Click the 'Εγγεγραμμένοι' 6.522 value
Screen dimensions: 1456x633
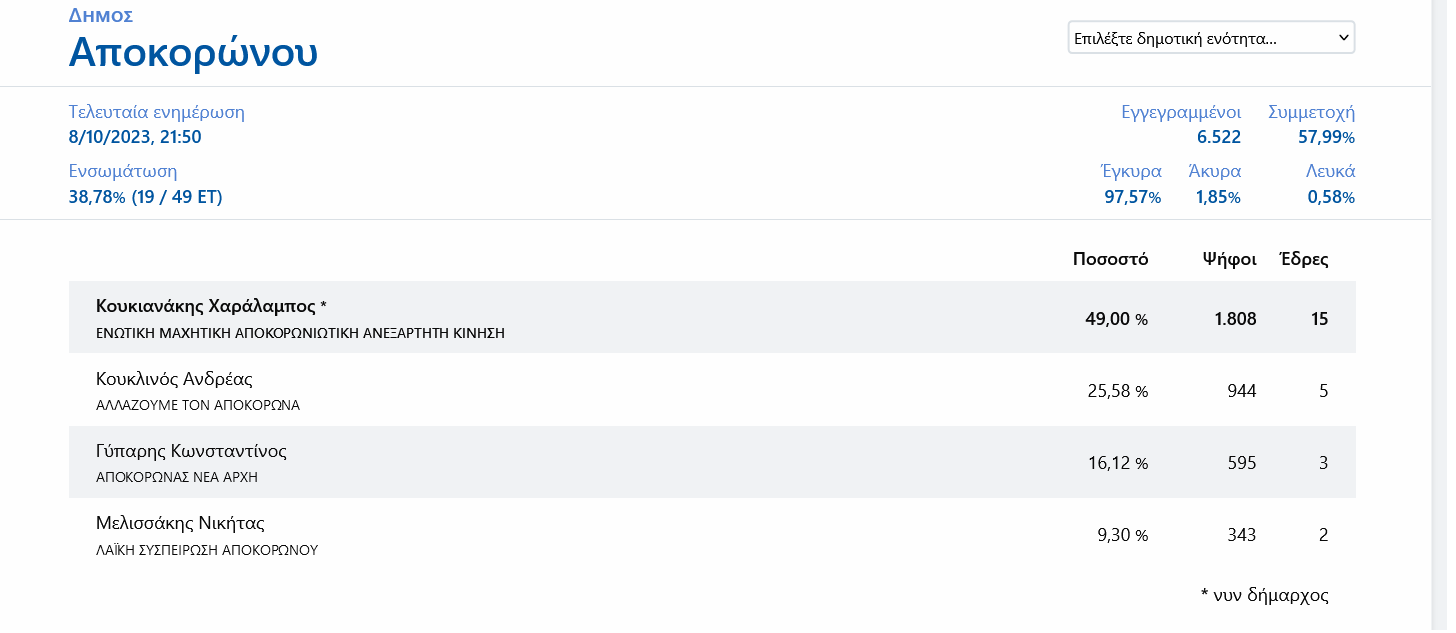tap(1219, 137)
